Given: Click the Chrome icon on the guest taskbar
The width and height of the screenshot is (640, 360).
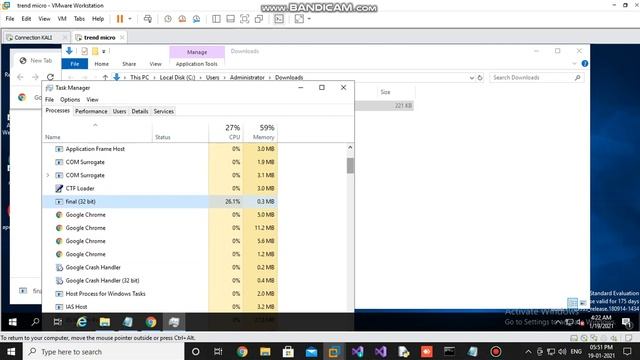Looking at the screenshot, I should pyautogui.click(x=151, y=322).
